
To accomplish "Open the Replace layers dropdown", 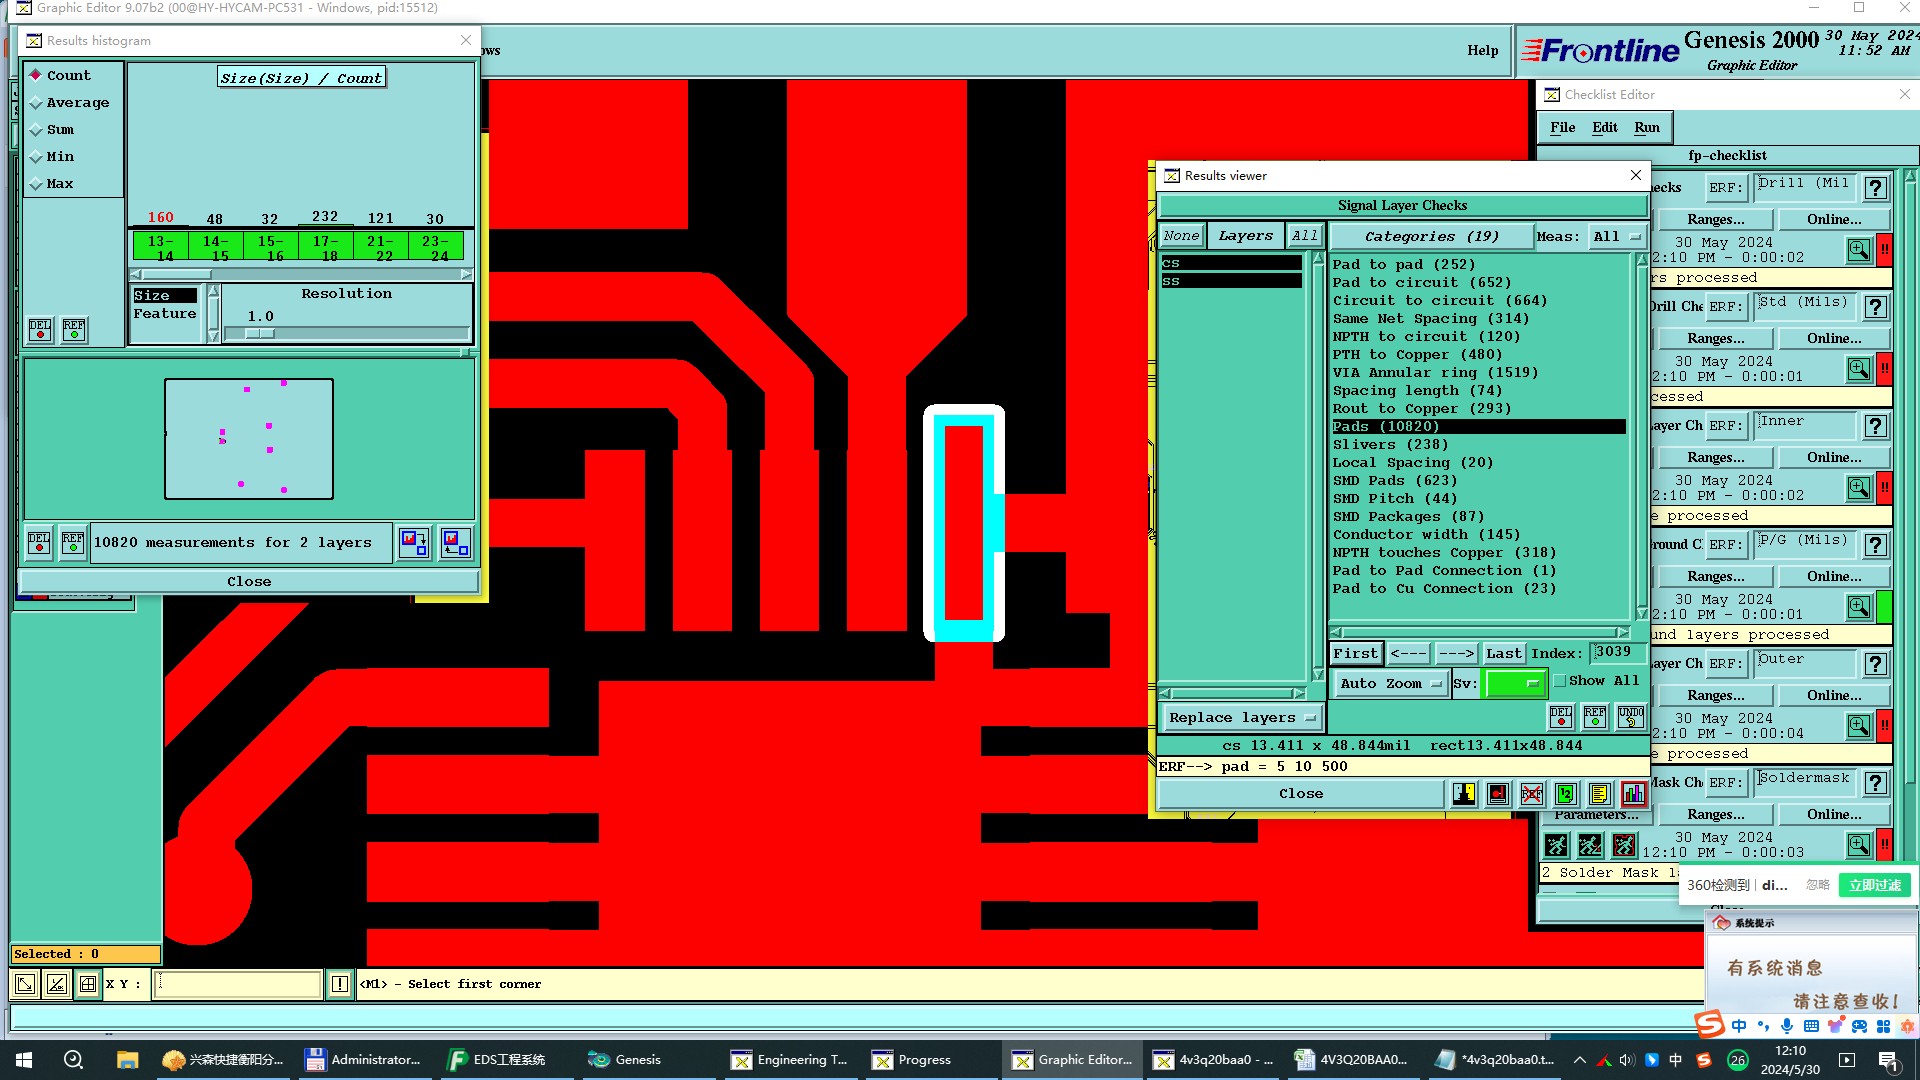I will [x=1241, y=718].
